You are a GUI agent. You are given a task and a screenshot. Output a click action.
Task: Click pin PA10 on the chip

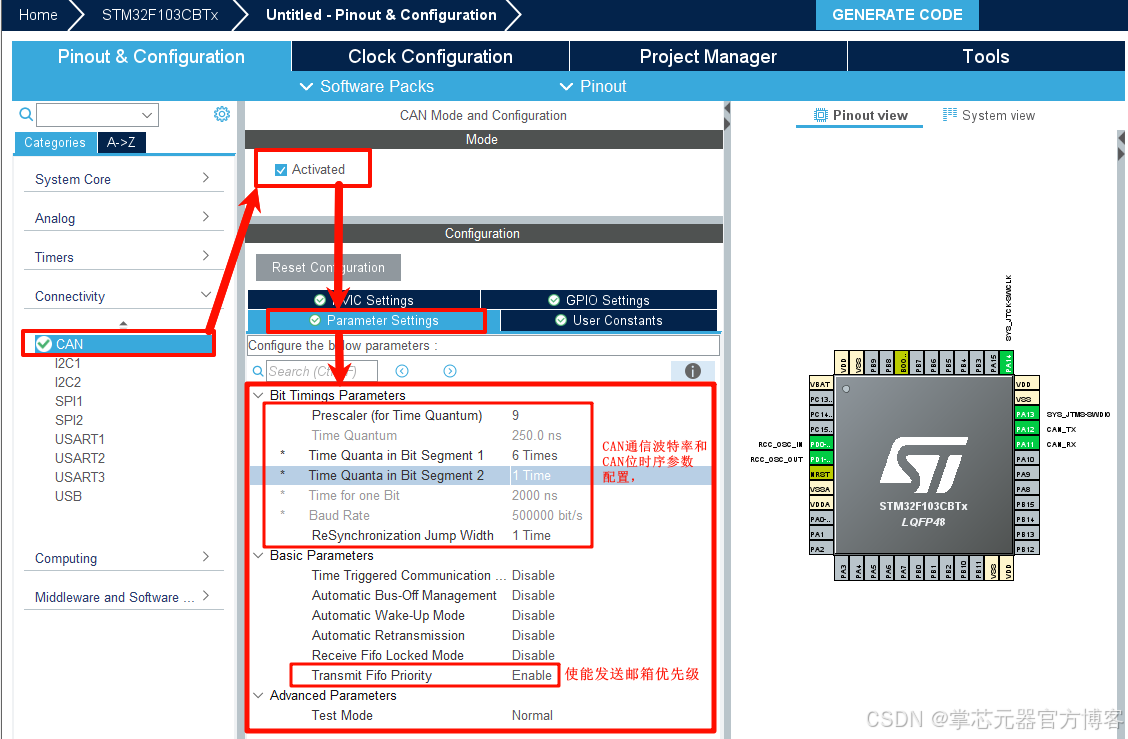[1026, 459]
